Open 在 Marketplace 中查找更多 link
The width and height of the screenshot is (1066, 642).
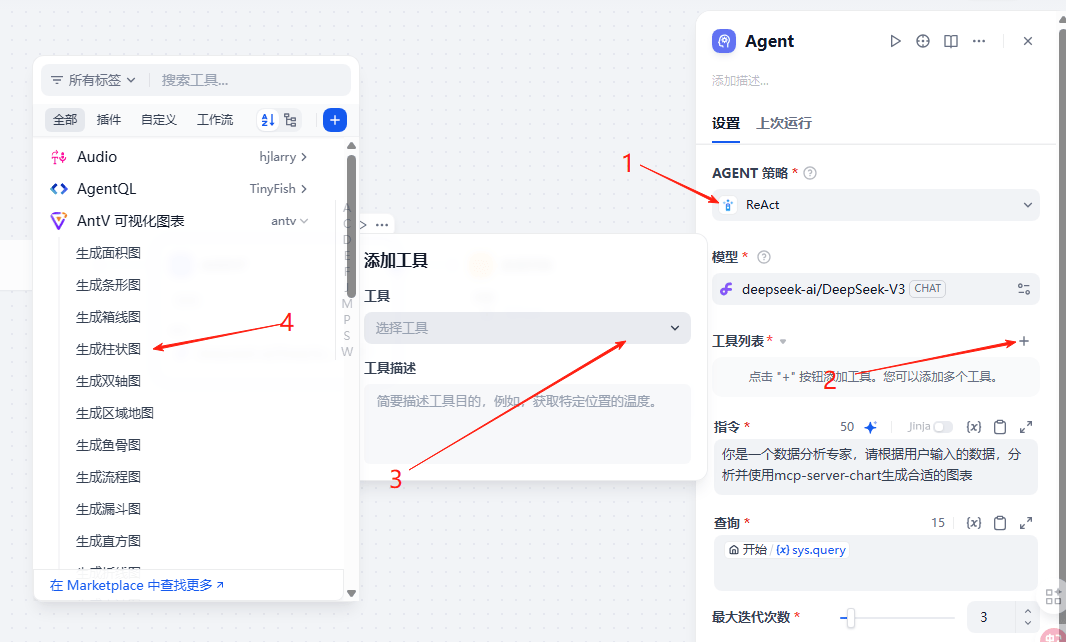[137, 585]
